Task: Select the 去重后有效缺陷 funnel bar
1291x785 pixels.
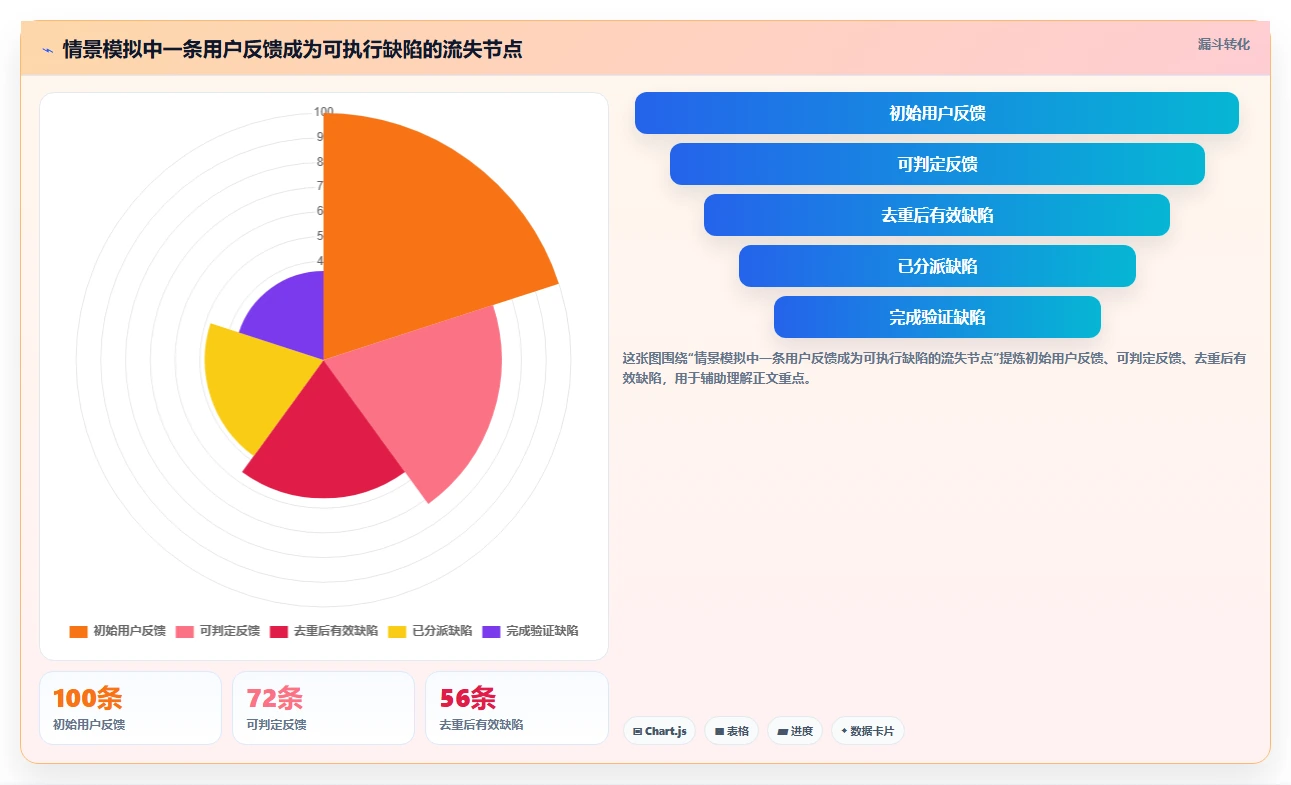Action: pyautogui.click(x=937, y=215)
